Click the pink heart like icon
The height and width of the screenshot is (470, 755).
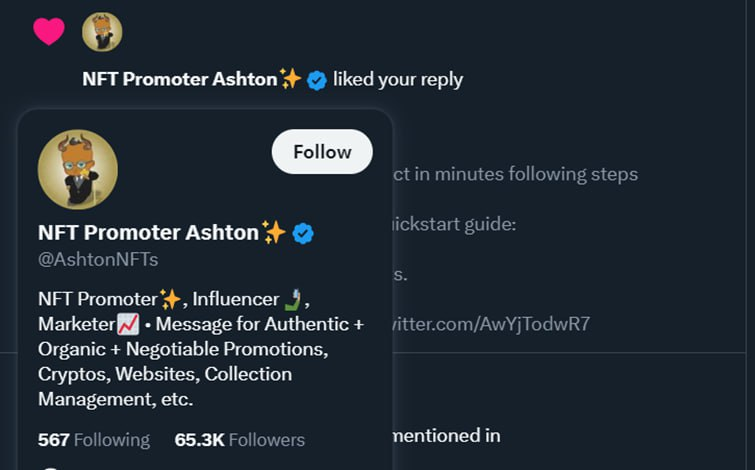tap(48, 32)
